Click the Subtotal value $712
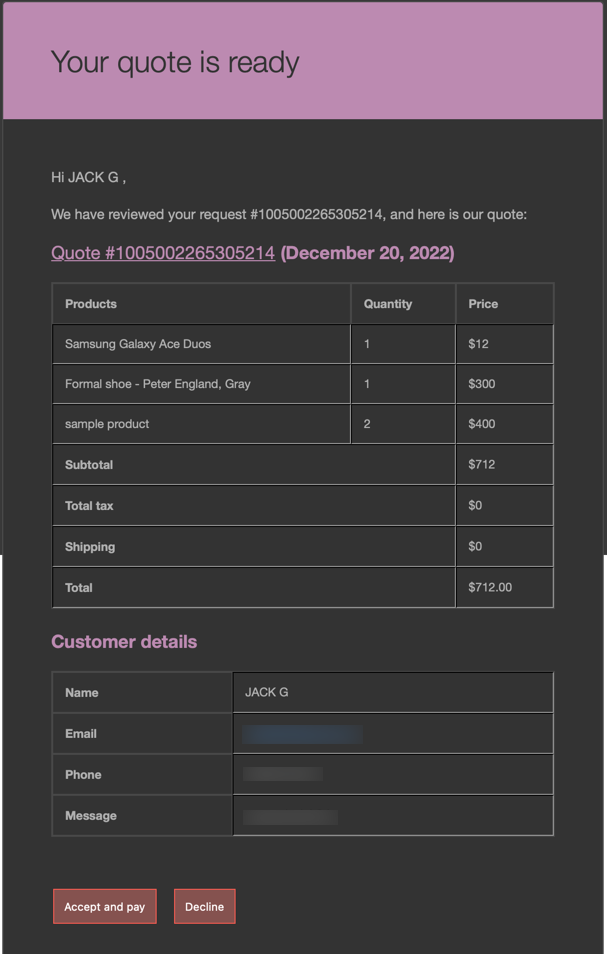Image resolution: width=607 pixels, height=954 pixels. pyautogui.click(x=482, y=465)
